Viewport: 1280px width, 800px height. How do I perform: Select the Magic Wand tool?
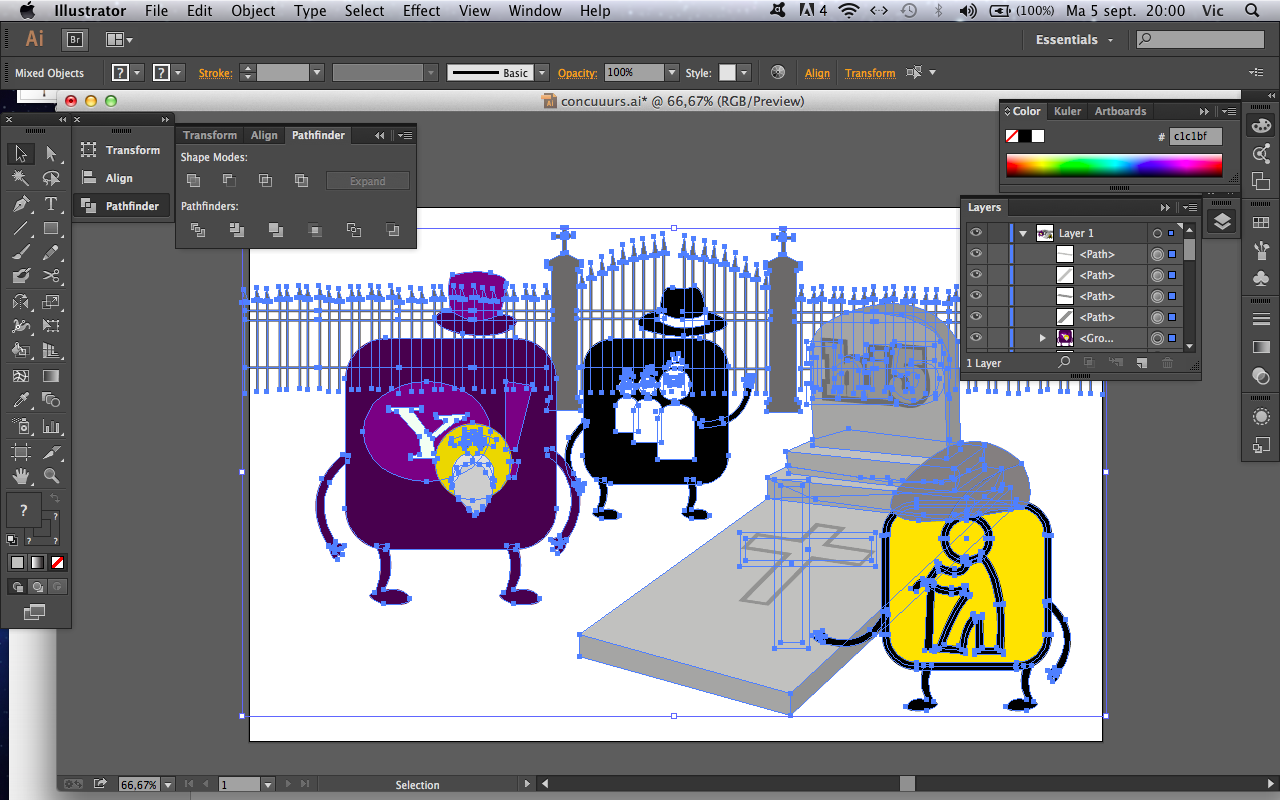pos(20,179)
